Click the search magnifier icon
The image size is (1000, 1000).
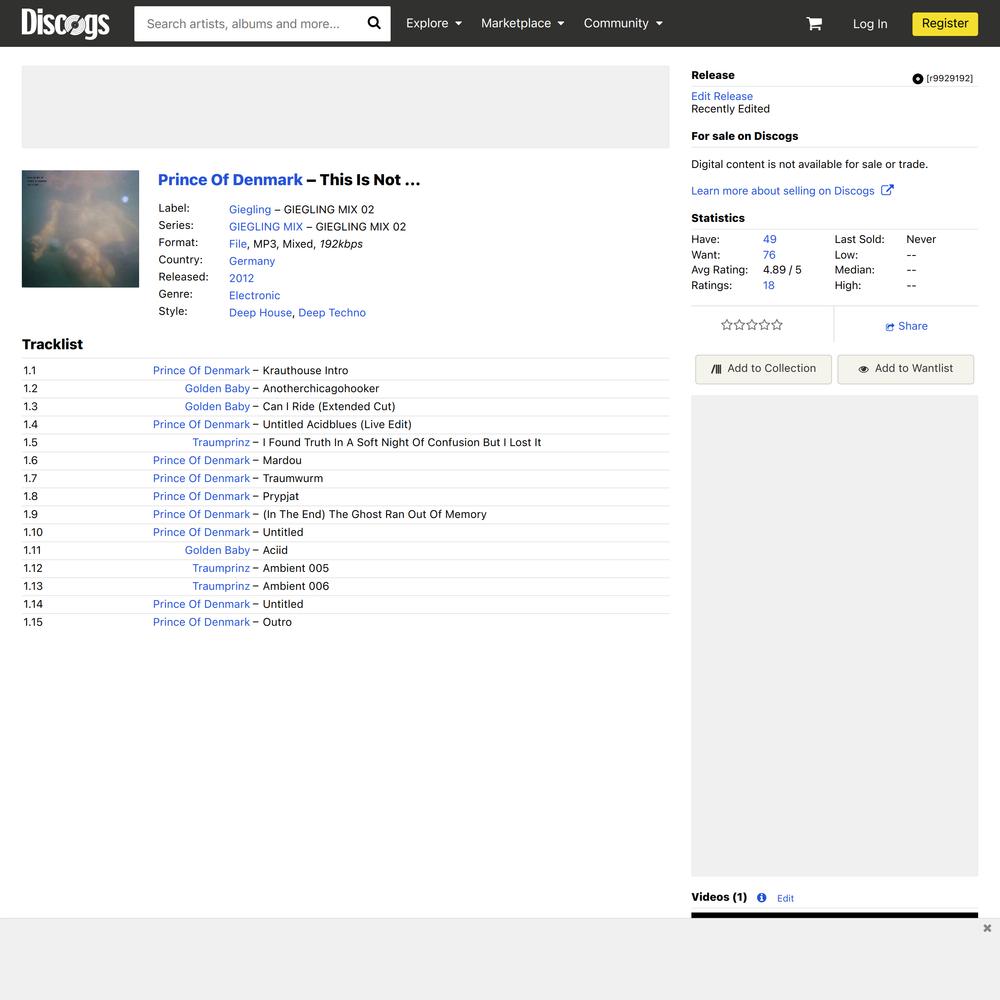(374, 23)
